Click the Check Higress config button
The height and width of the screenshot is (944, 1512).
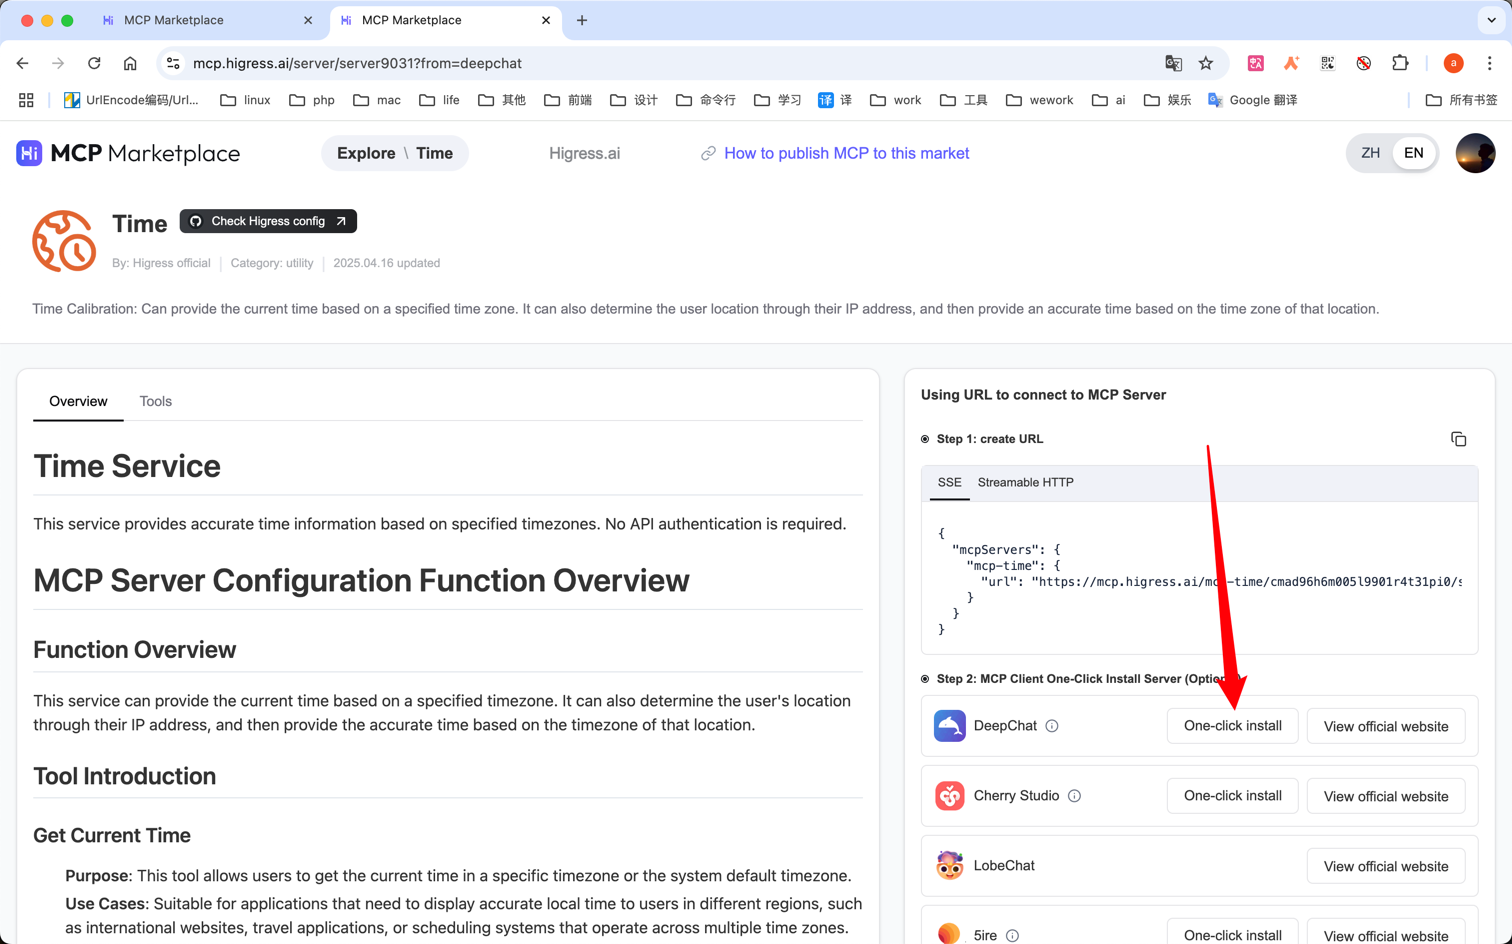point(268,221)
